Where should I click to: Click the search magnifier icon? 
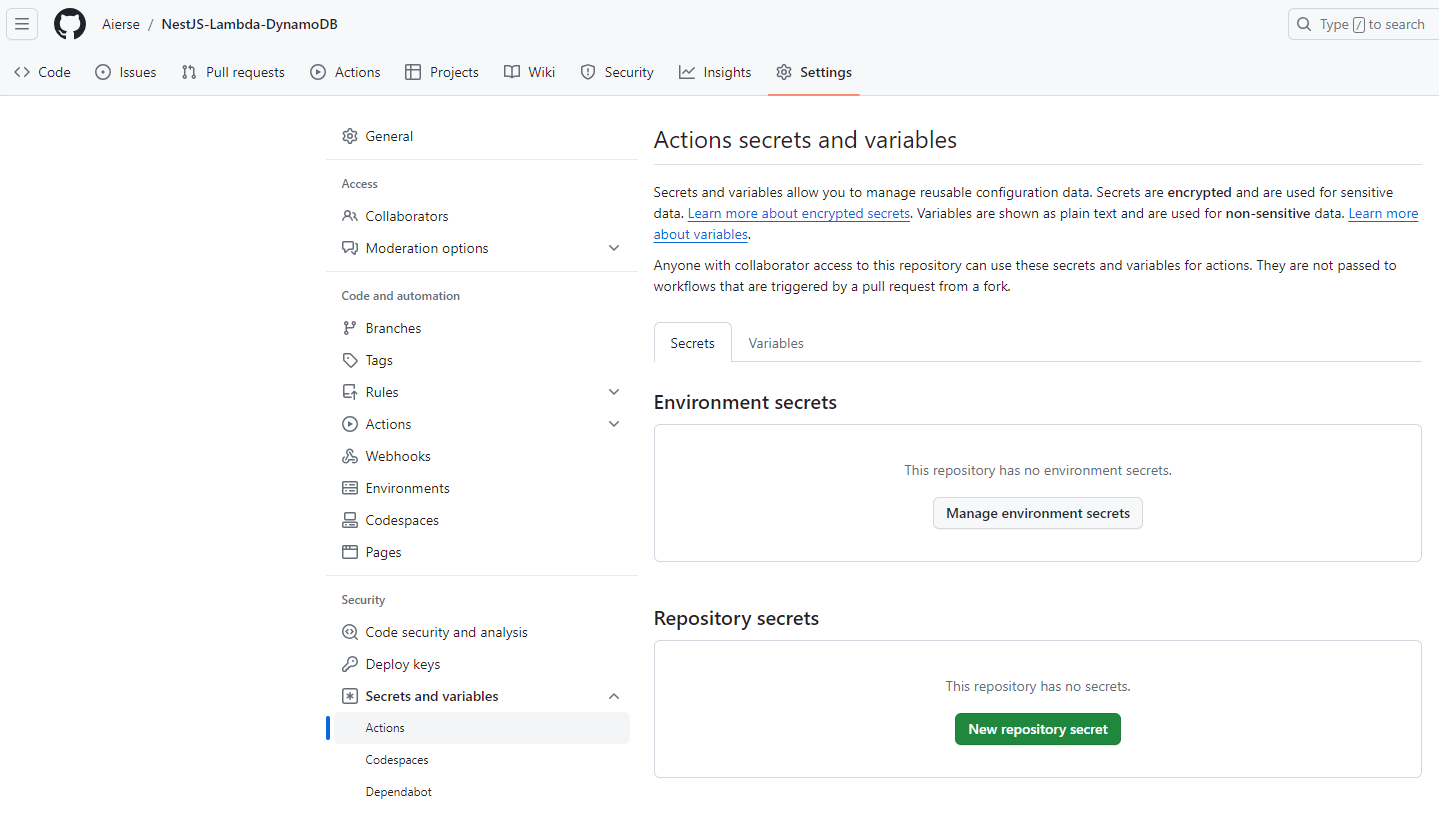(1304, 24)
